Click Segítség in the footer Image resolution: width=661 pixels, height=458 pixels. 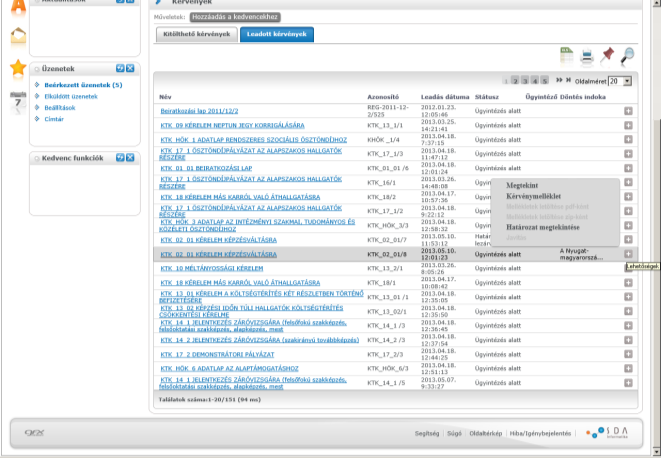coord(427,433)
